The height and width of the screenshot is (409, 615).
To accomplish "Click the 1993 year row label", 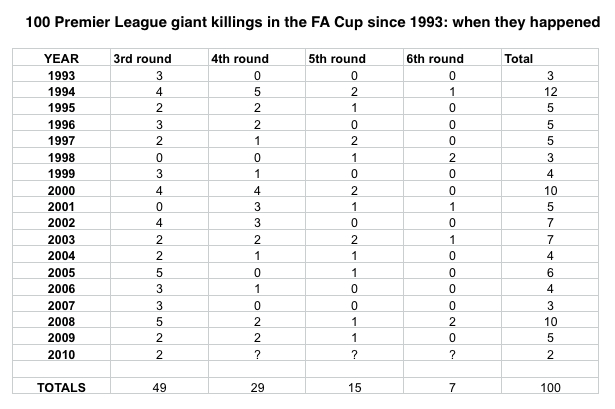I will (x=61, y=75).
